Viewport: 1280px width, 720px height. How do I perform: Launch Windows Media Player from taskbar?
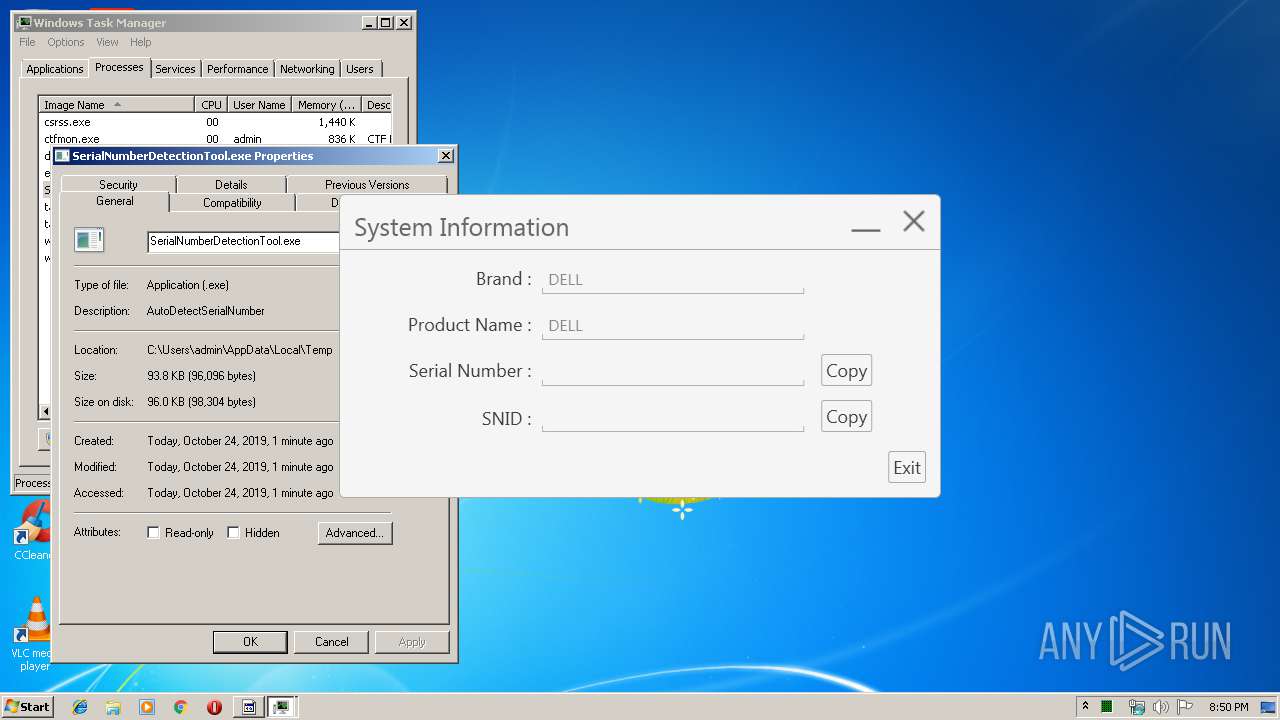click(147, 707)
